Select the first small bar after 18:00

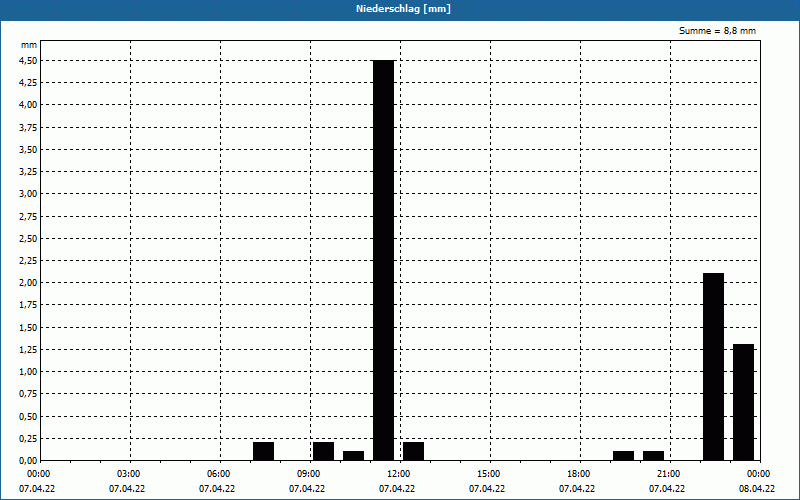[x=623, y=456]
